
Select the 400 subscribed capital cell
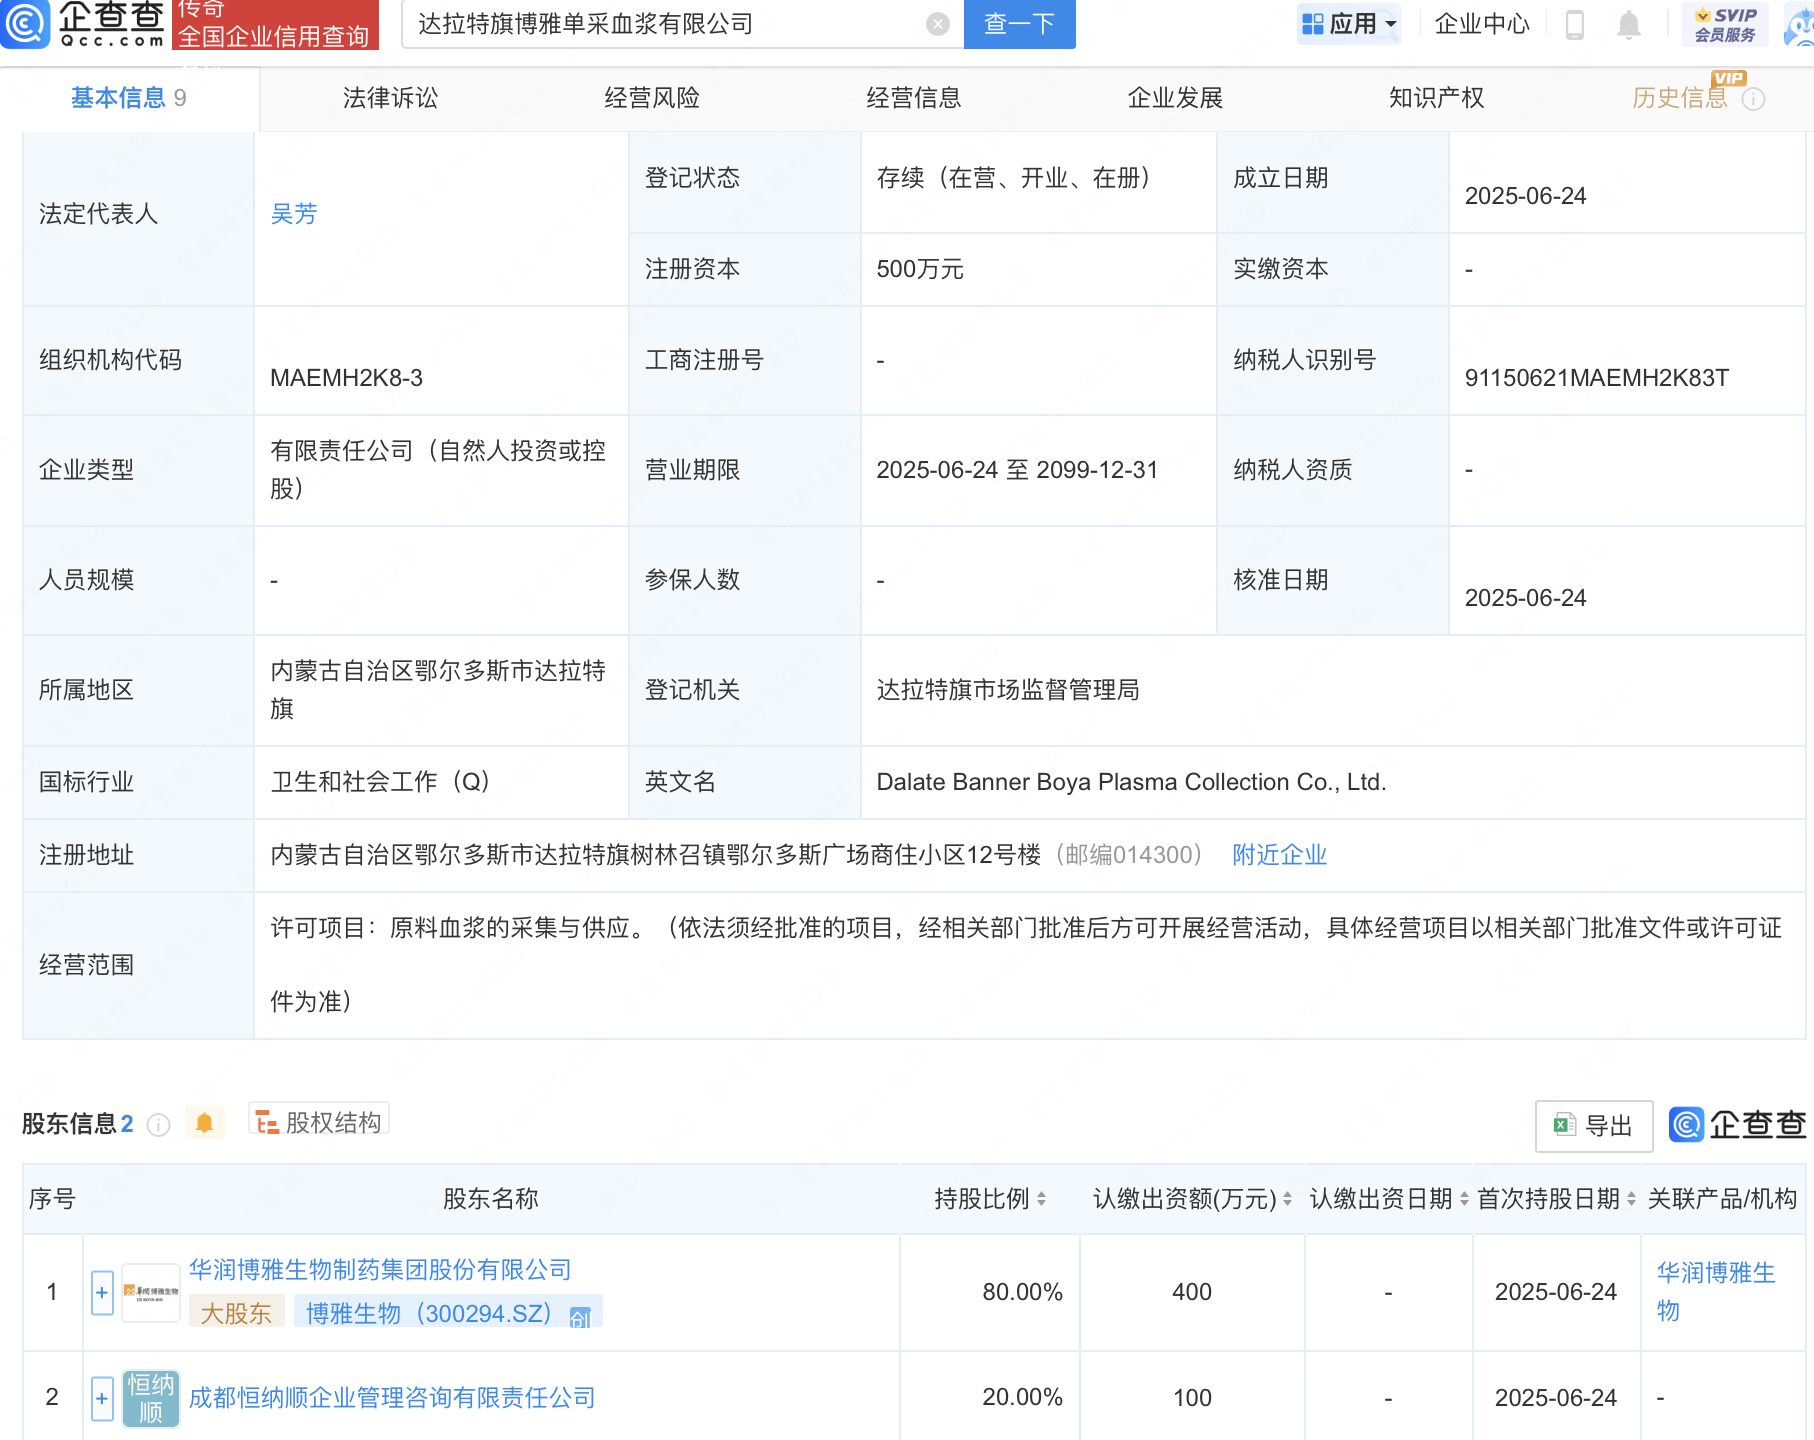[1192, 1292]
